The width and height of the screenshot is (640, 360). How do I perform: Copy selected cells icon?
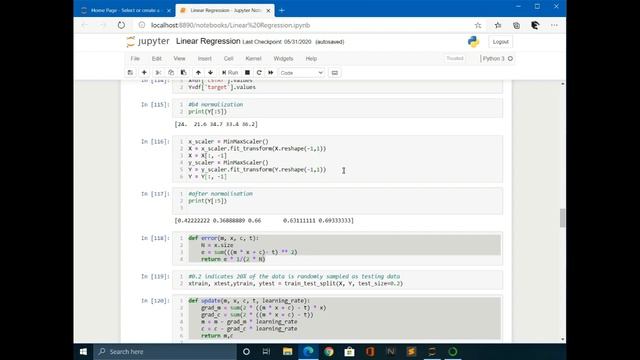click(171, 73)
